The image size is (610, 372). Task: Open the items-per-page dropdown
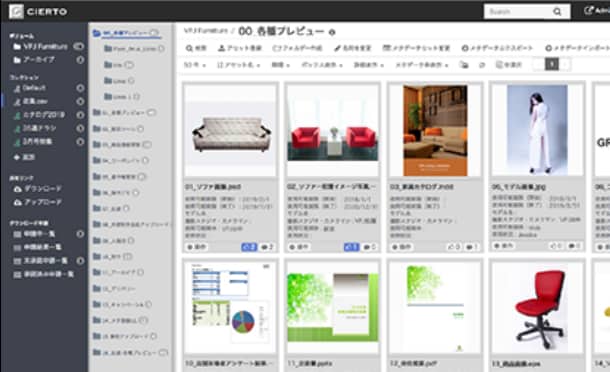coord(195,65)
